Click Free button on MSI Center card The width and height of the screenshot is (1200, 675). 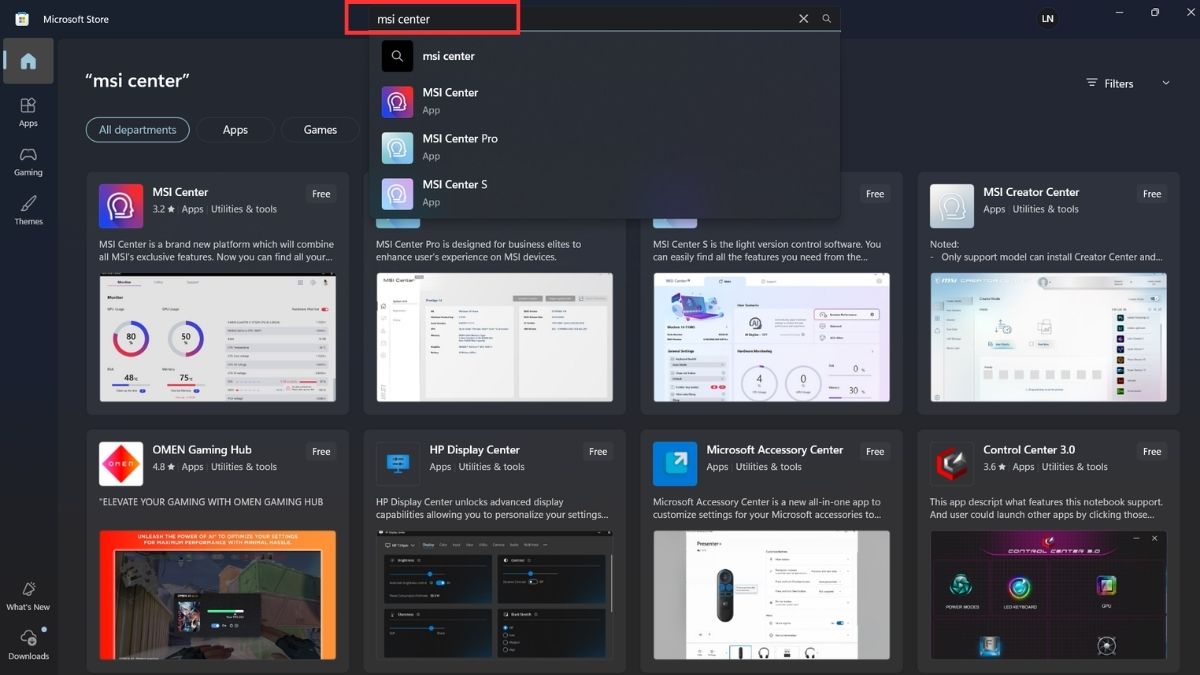click(x=321, y=194)
